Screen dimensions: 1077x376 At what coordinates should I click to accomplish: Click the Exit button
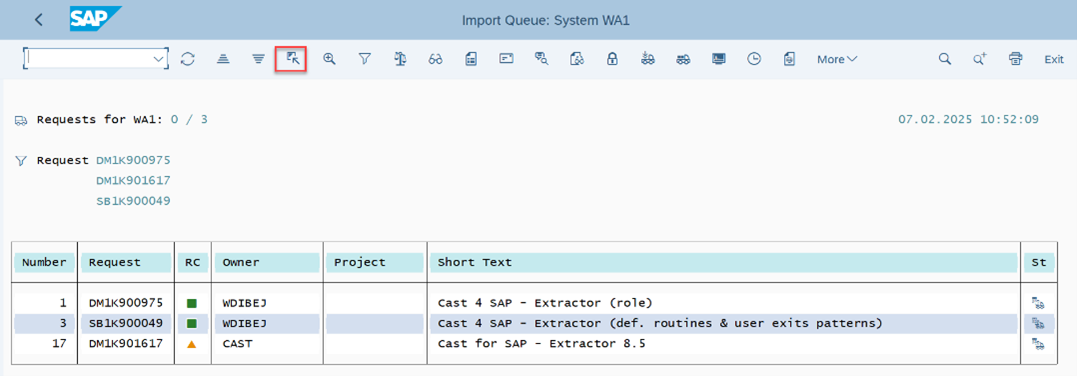[x=1054, y=59]
